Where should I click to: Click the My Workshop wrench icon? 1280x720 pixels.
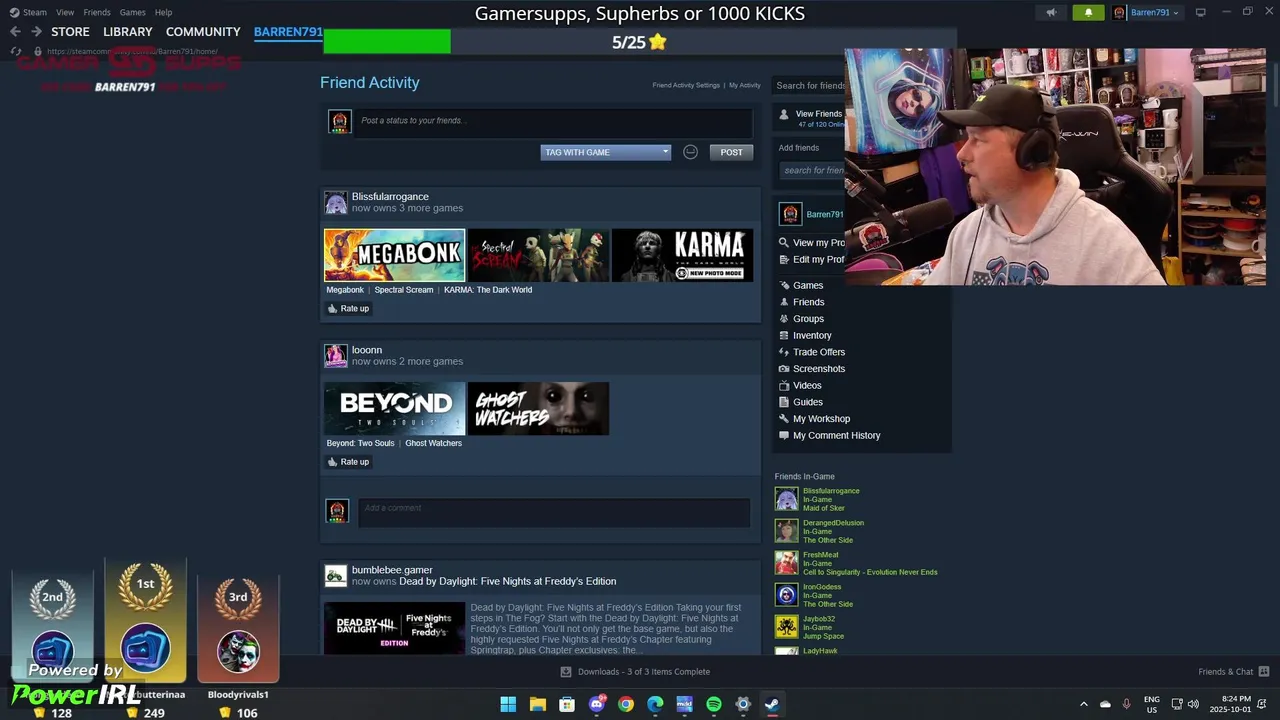(784, 419)
